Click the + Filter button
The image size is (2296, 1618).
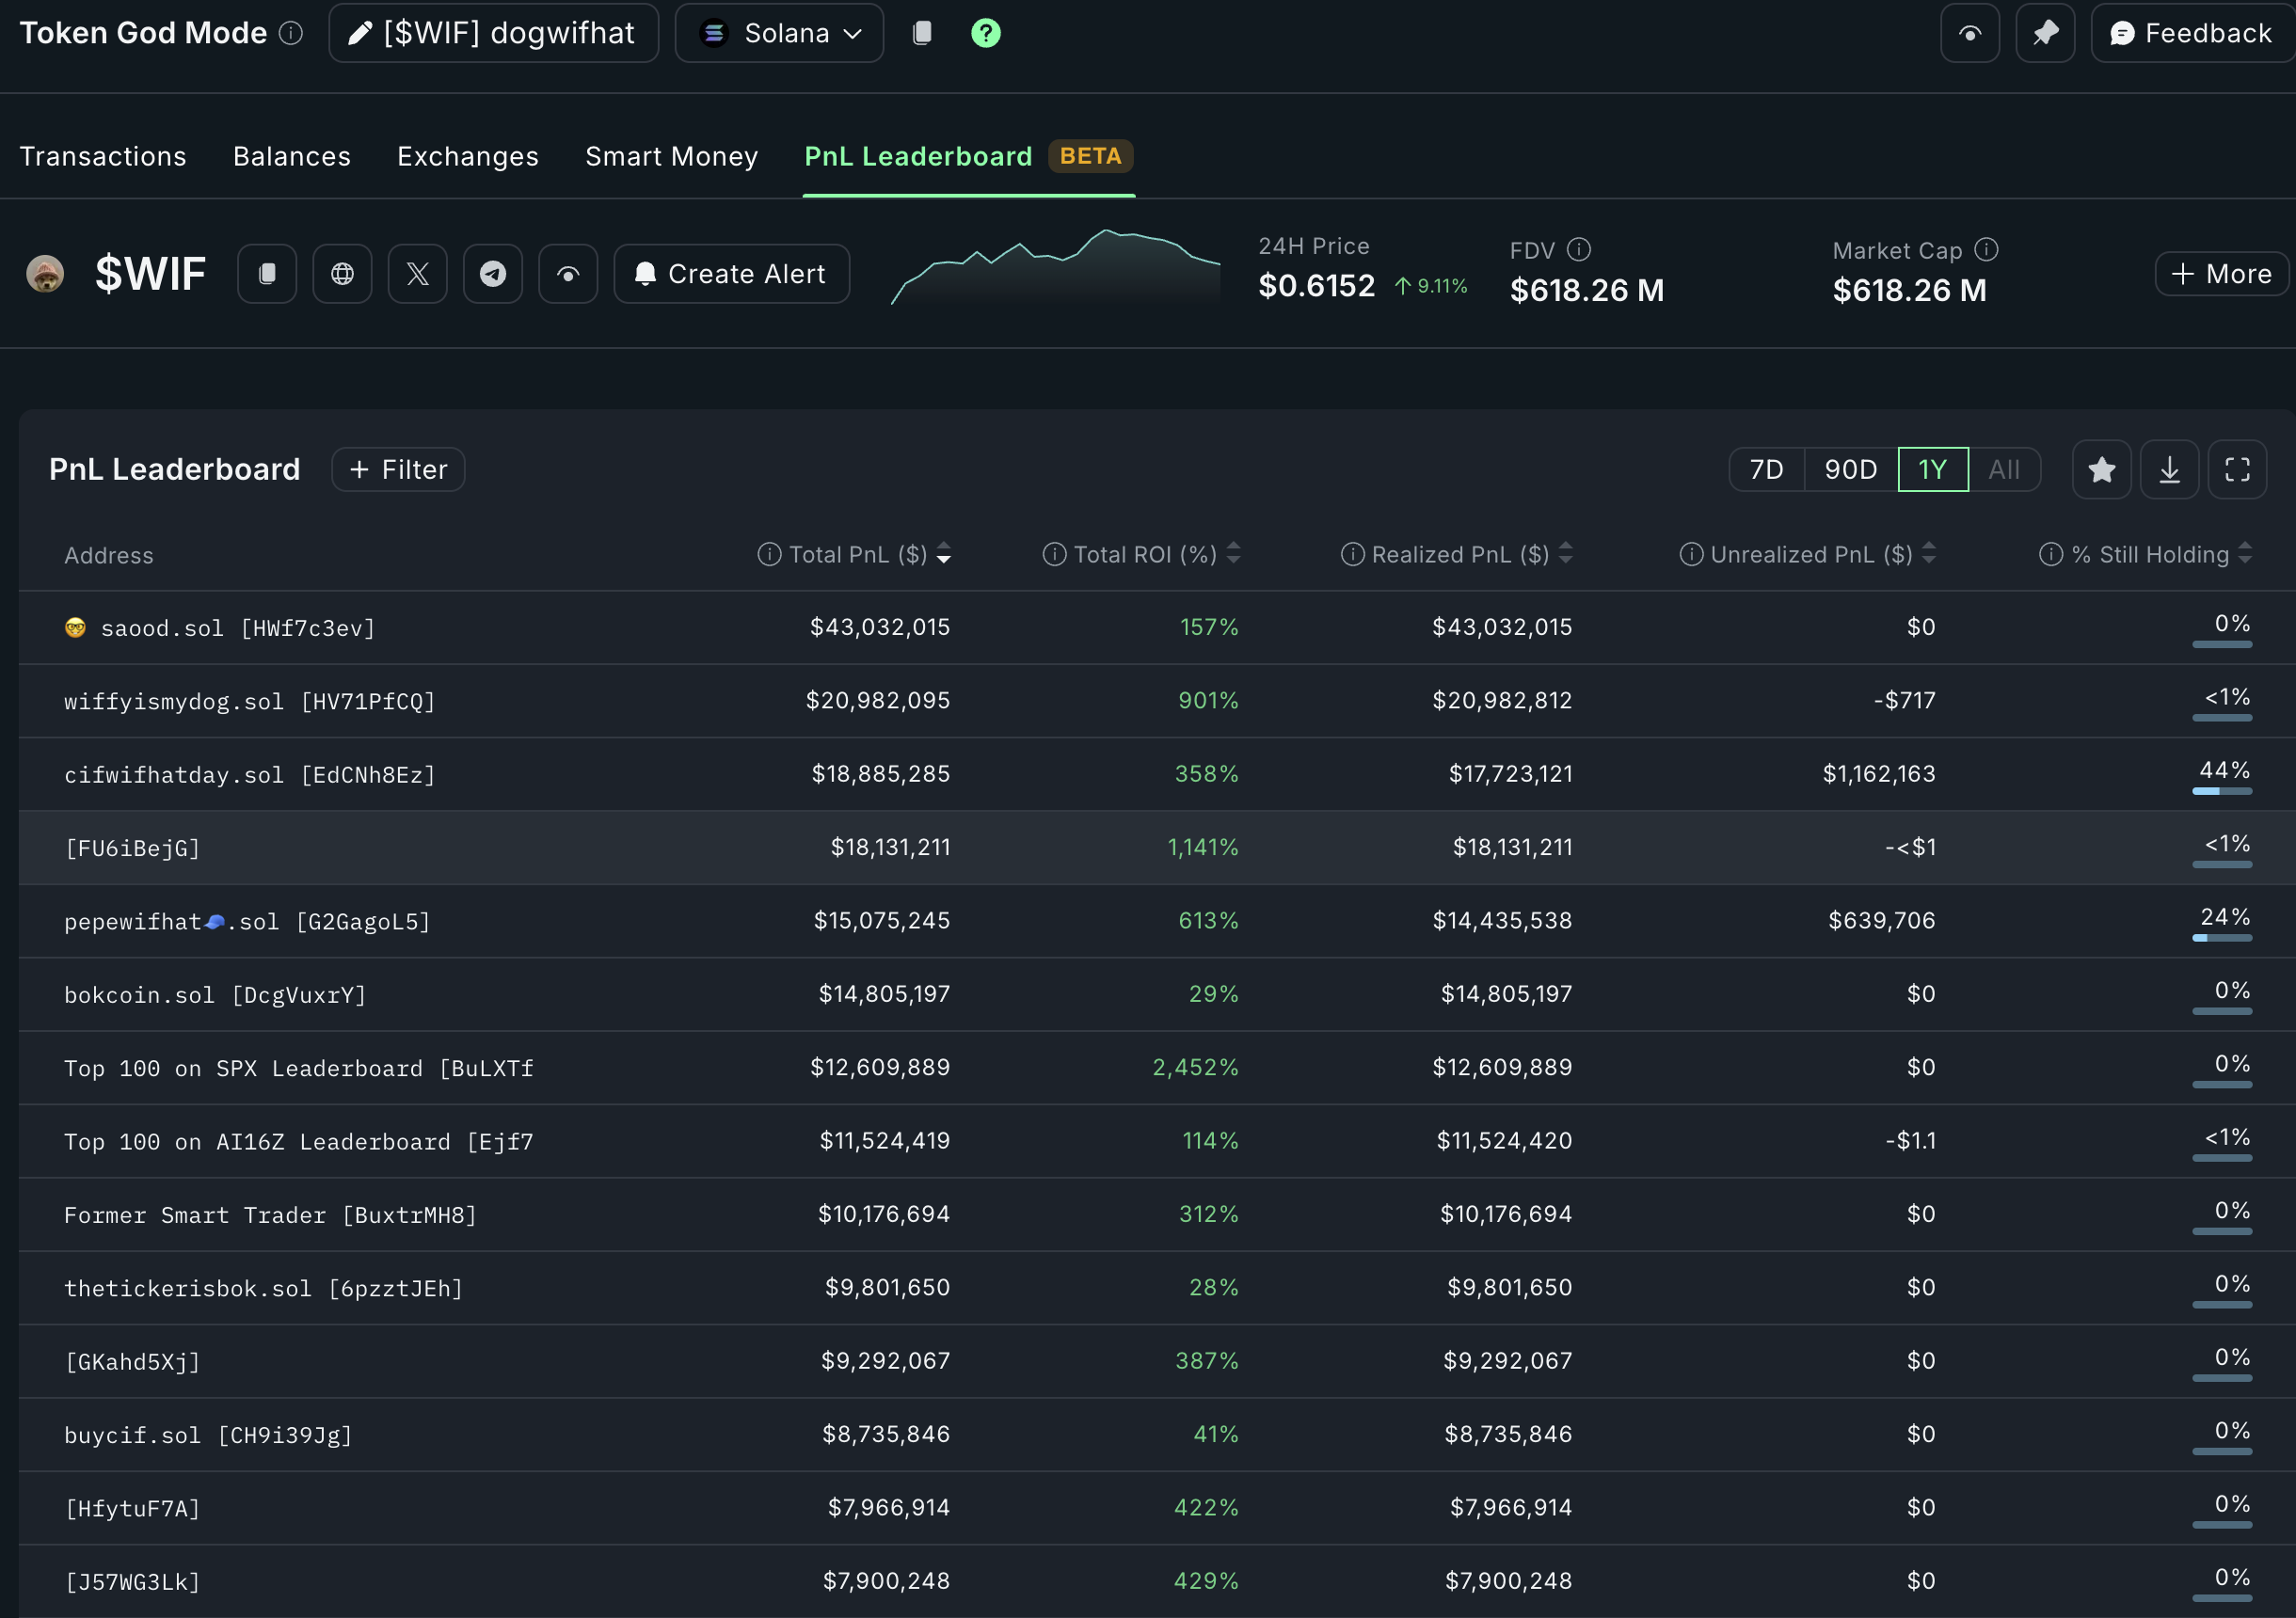tap(398, 470)
